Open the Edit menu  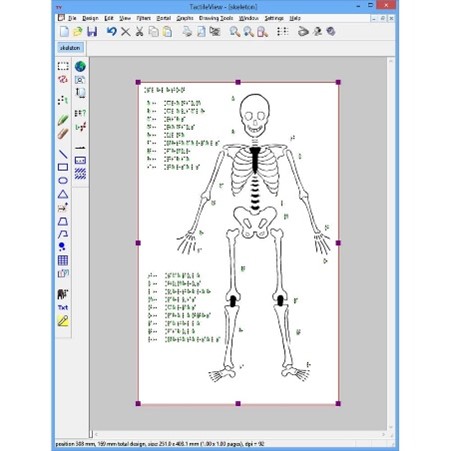109,18
